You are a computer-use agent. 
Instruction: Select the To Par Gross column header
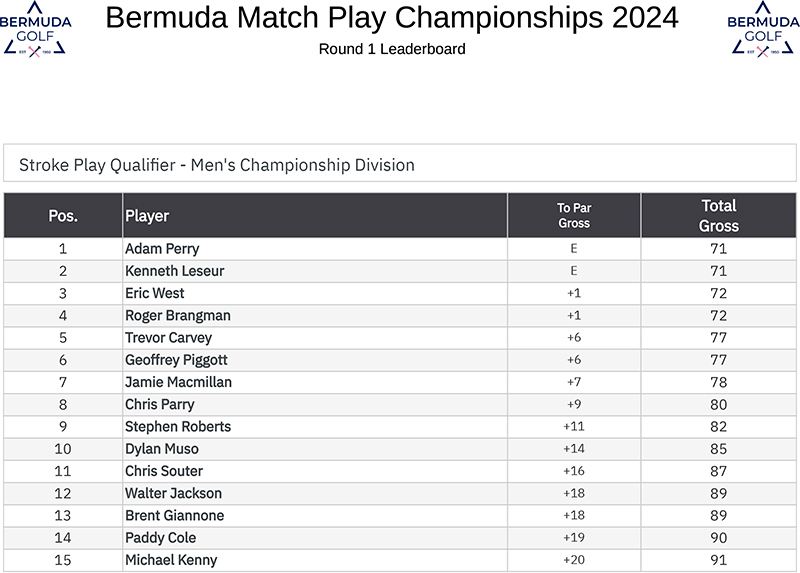pos(574,215)
